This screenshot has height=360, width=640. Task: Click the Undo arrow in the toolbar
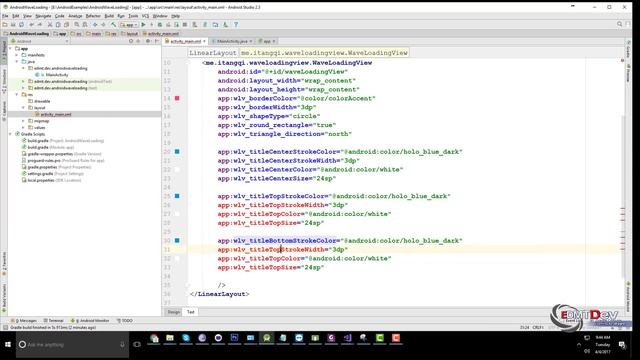point(31,25)
